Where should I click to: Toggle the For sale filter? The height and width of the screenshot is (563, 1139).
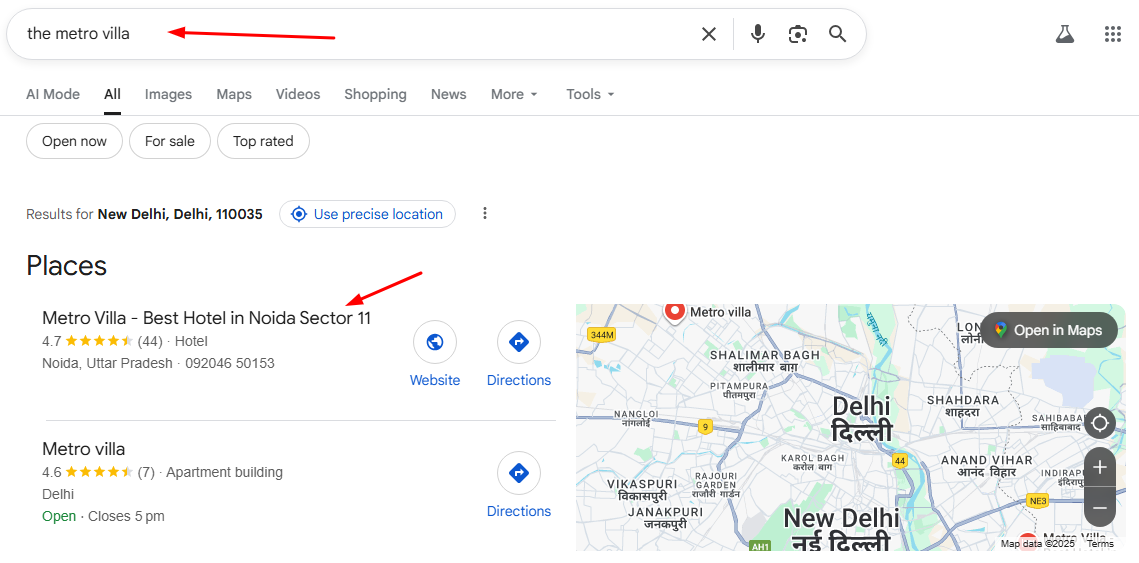170,141
